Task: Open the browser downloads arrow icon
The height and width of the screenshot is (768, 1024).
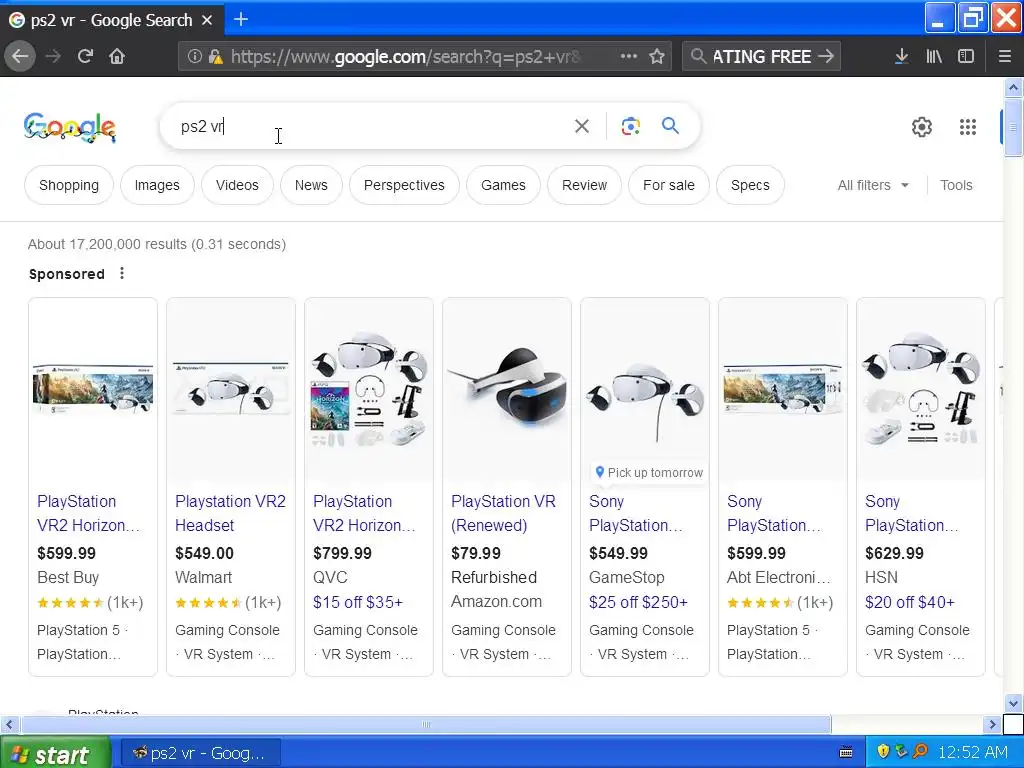Action: pyautogui.click(x=901, y=57)
